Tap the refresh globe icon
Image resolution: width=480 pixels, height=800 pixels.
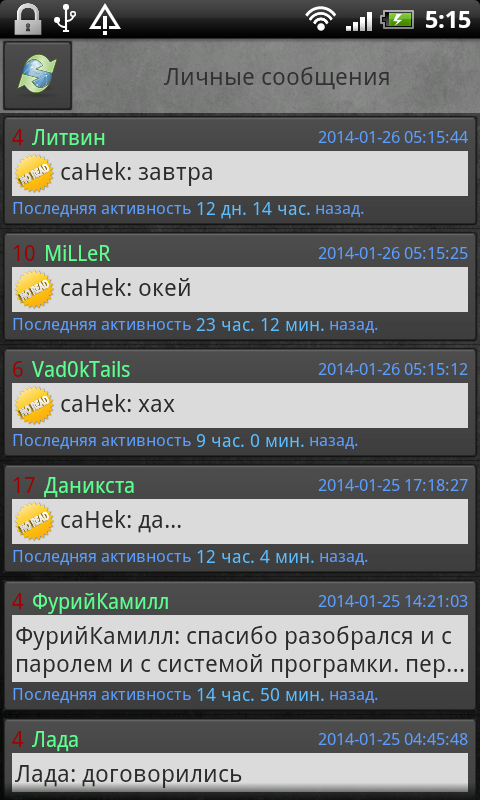[x=37, y=76]
